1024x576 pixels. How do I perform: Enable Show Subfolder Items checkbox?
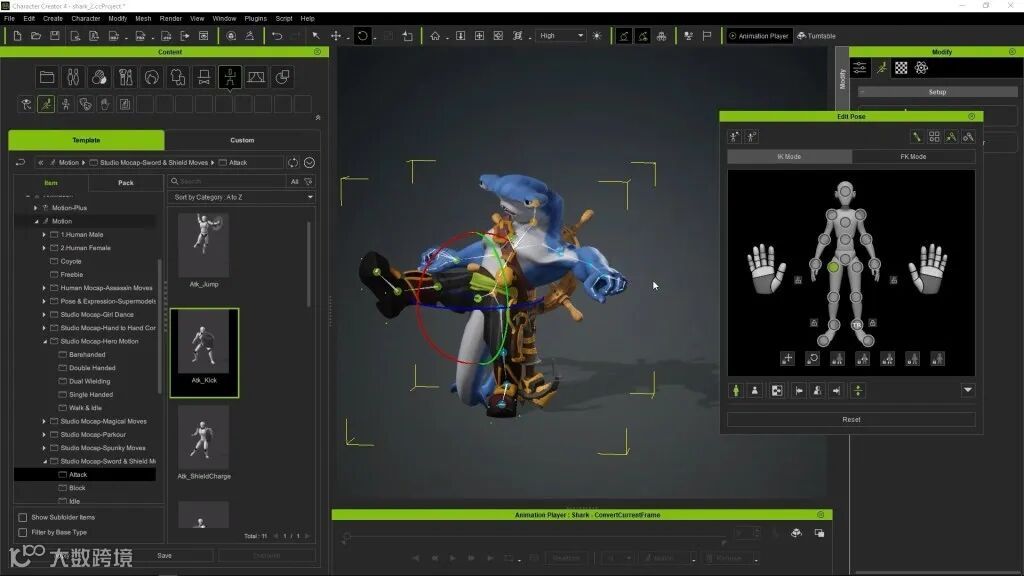click(x=23, y=517)
